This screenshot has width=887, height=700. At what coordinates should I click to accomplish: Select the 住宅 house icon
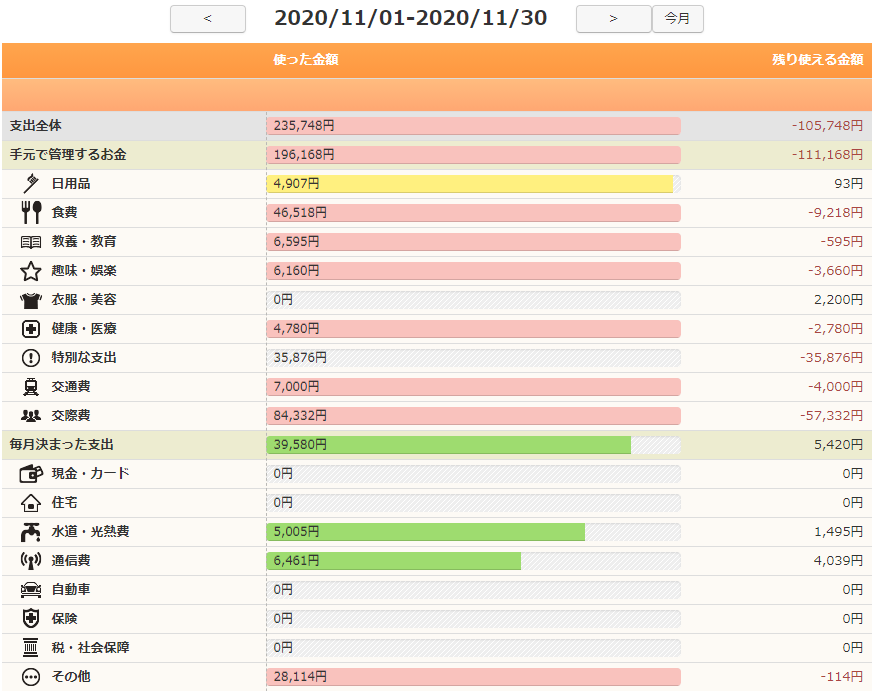point(28,502)
